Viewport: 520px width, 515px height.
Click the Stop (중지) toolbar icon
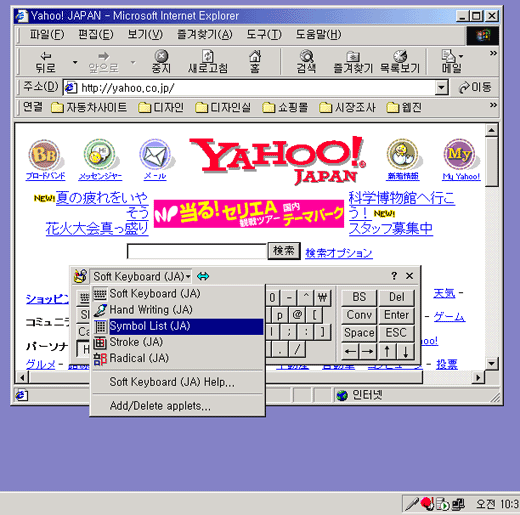161,56
